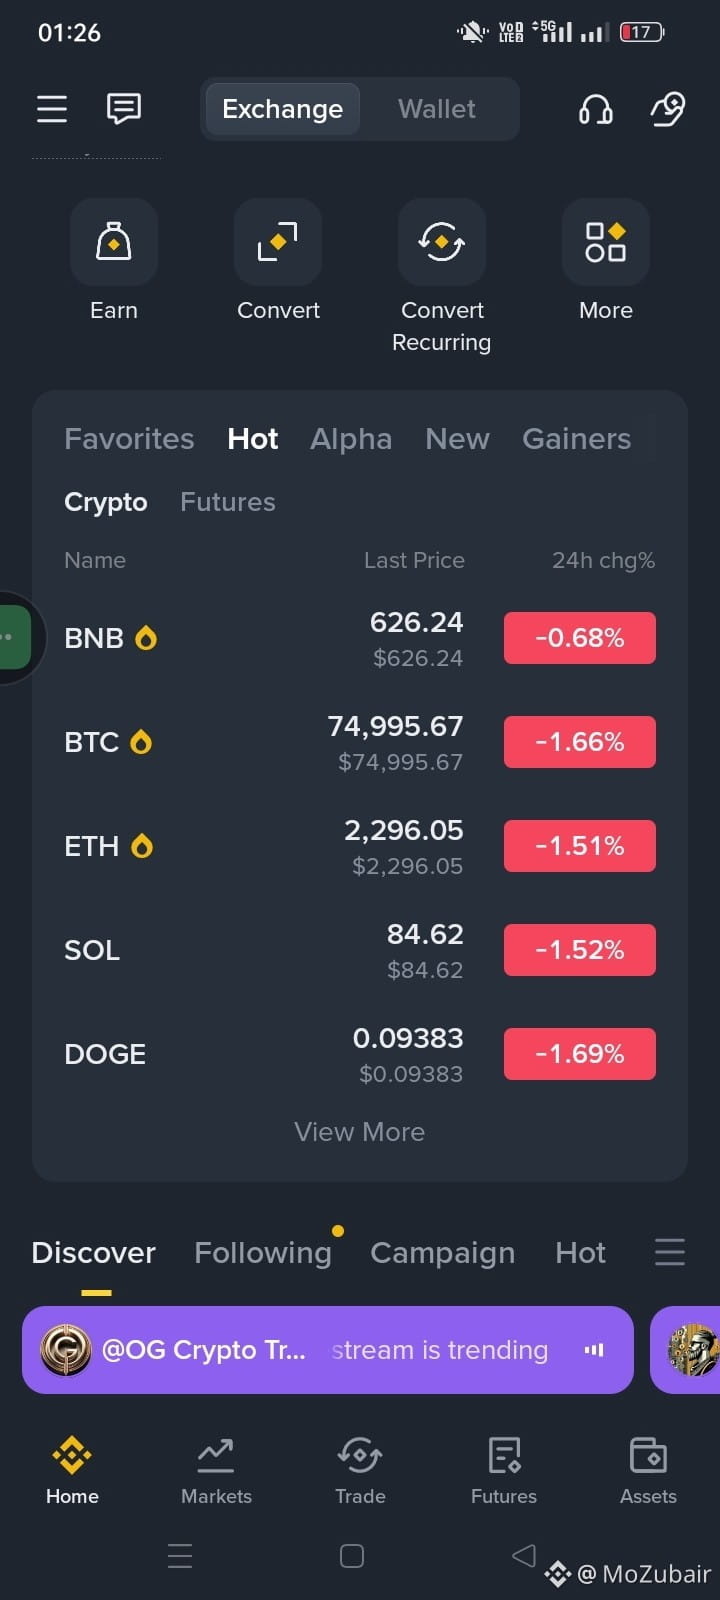This screenshot has width=720, height=1600.
Task: Open the Convert icon
Action: (278, 242)
